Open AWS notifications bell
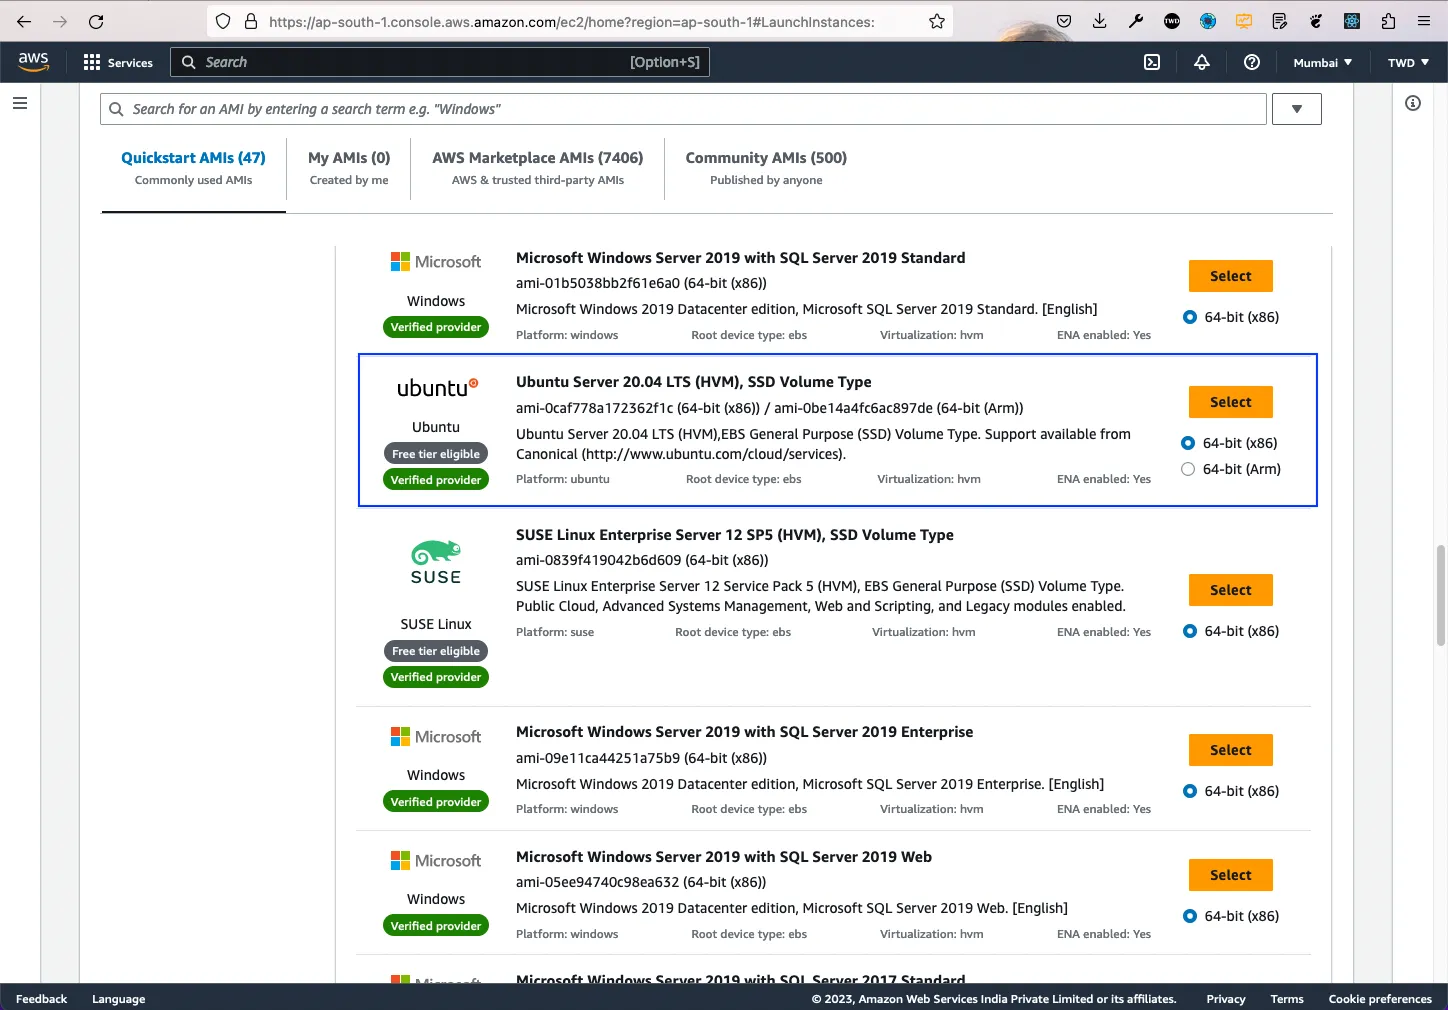This screenshot has width=1448, height=1010. tap(1202, 62)
